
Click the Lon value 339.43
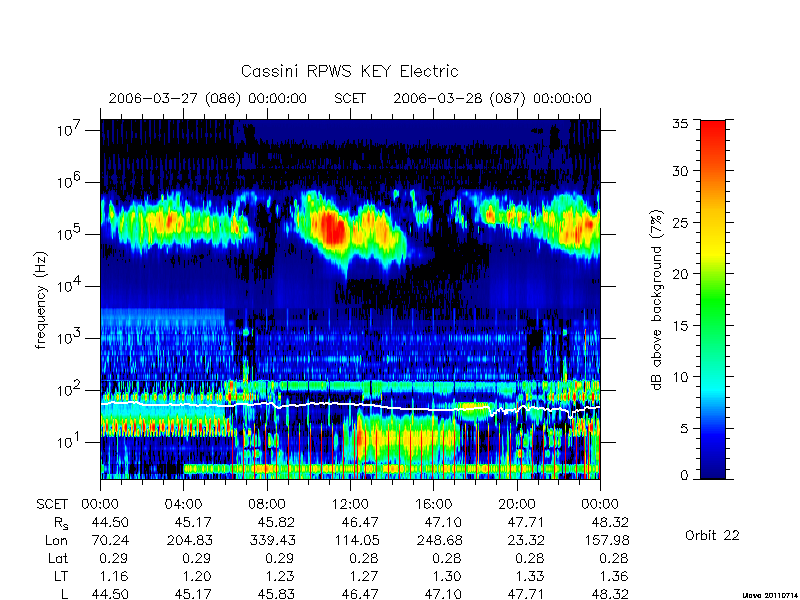272,540
